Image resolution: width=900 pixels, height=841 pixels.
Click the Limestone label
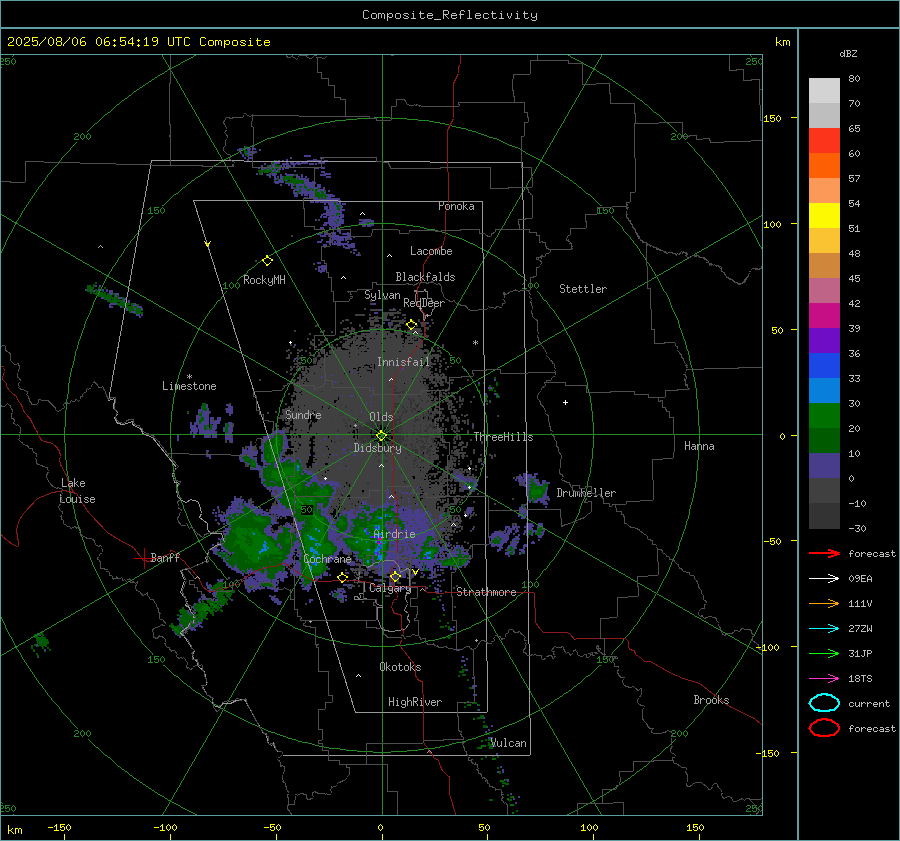click(189, 386)
